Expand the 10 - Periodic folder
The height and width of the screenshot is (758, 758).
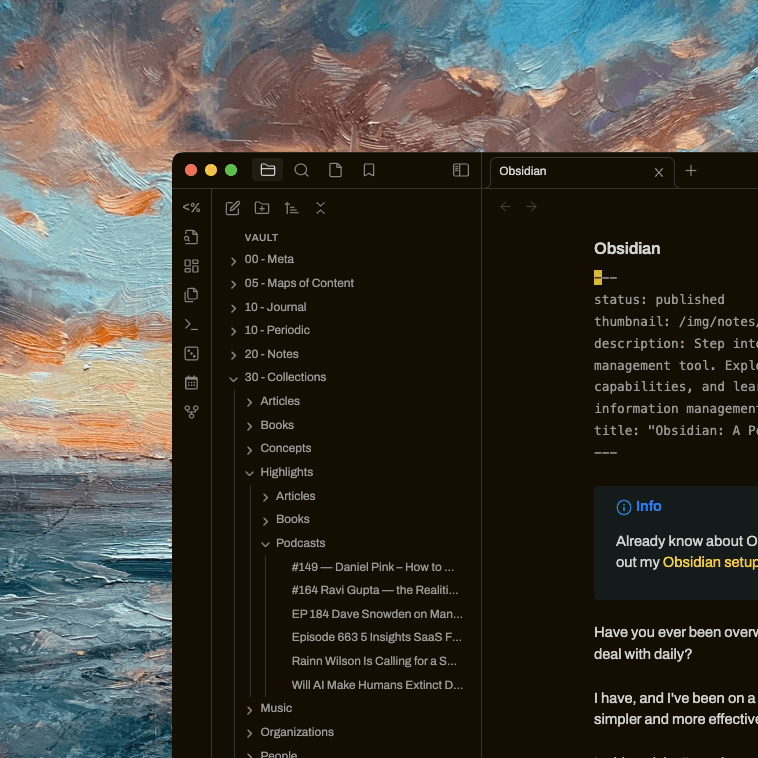(233, 331)
